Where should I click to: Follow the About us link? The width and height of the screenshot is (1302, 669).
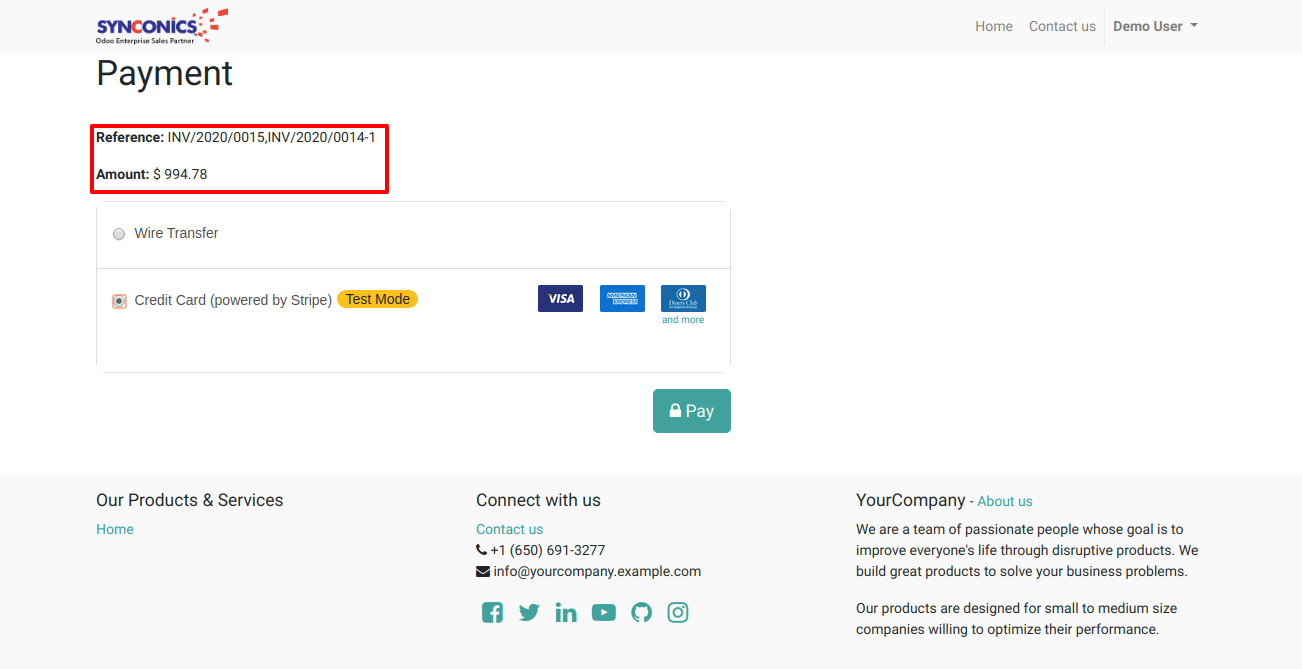click(1005, 502)
